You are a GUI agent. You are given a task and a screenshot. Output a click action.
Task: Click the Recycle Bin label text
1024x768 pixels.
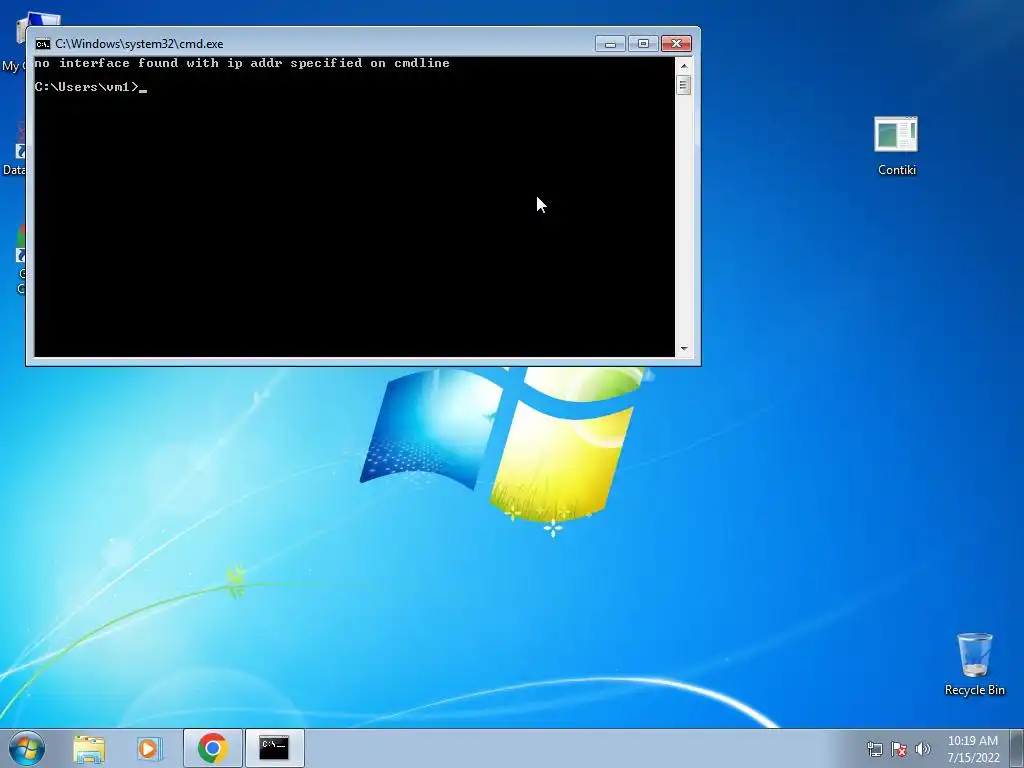point(974,690)
